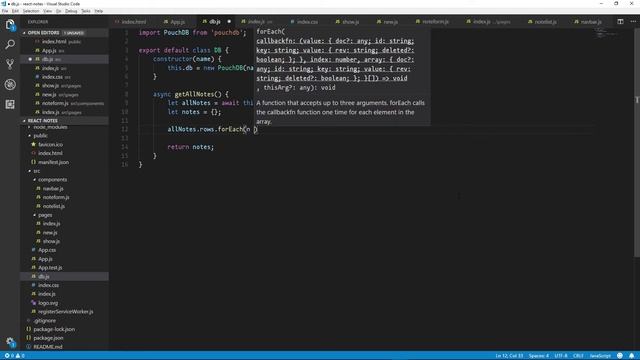Open registerServiceWorker.js in the file tree
Screen dimensions: 640x360
pos(65,312)
